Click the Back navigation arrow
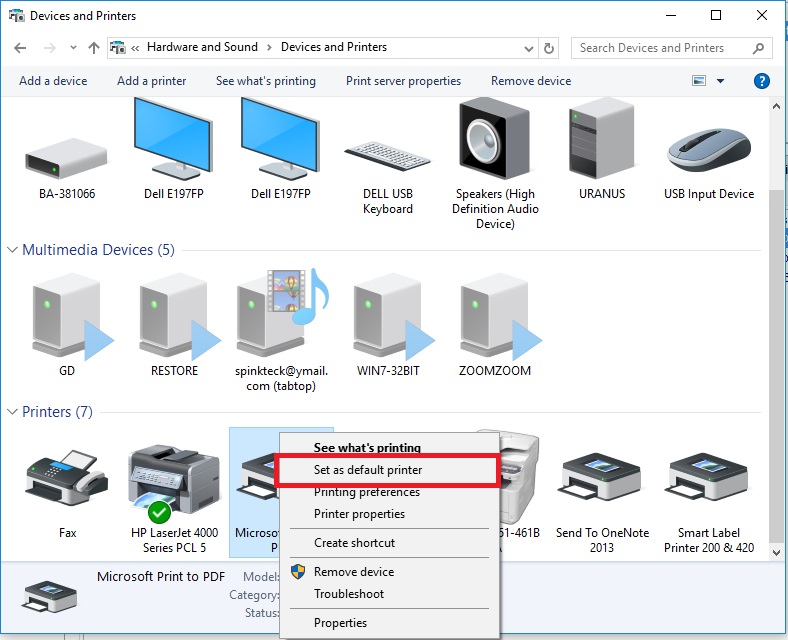This screenshot has width=788, height=640. point(20,48)
